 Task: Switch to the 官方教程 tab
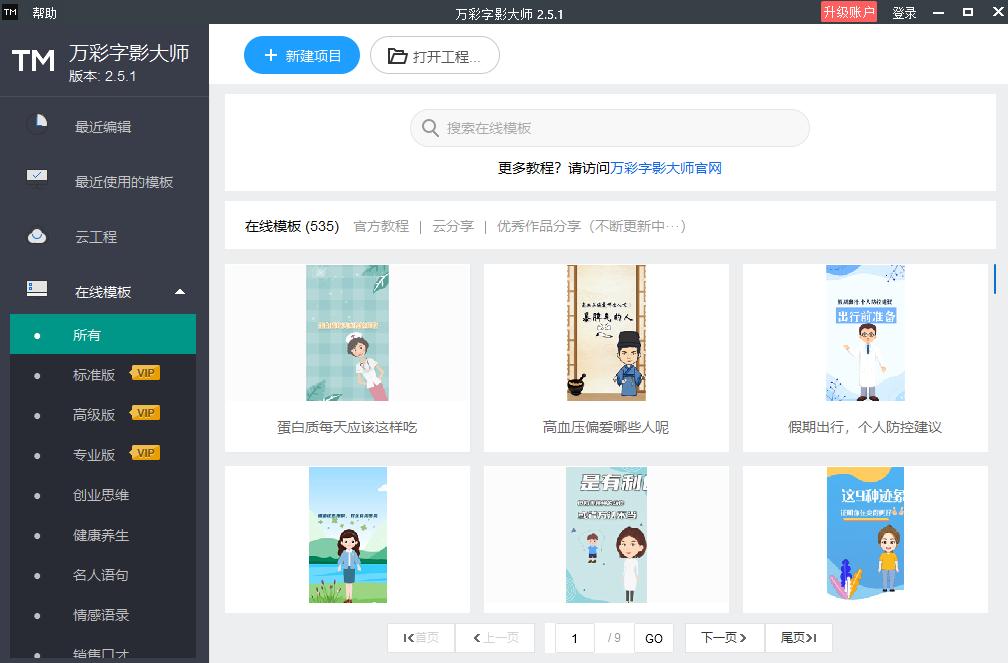point(381,226)
